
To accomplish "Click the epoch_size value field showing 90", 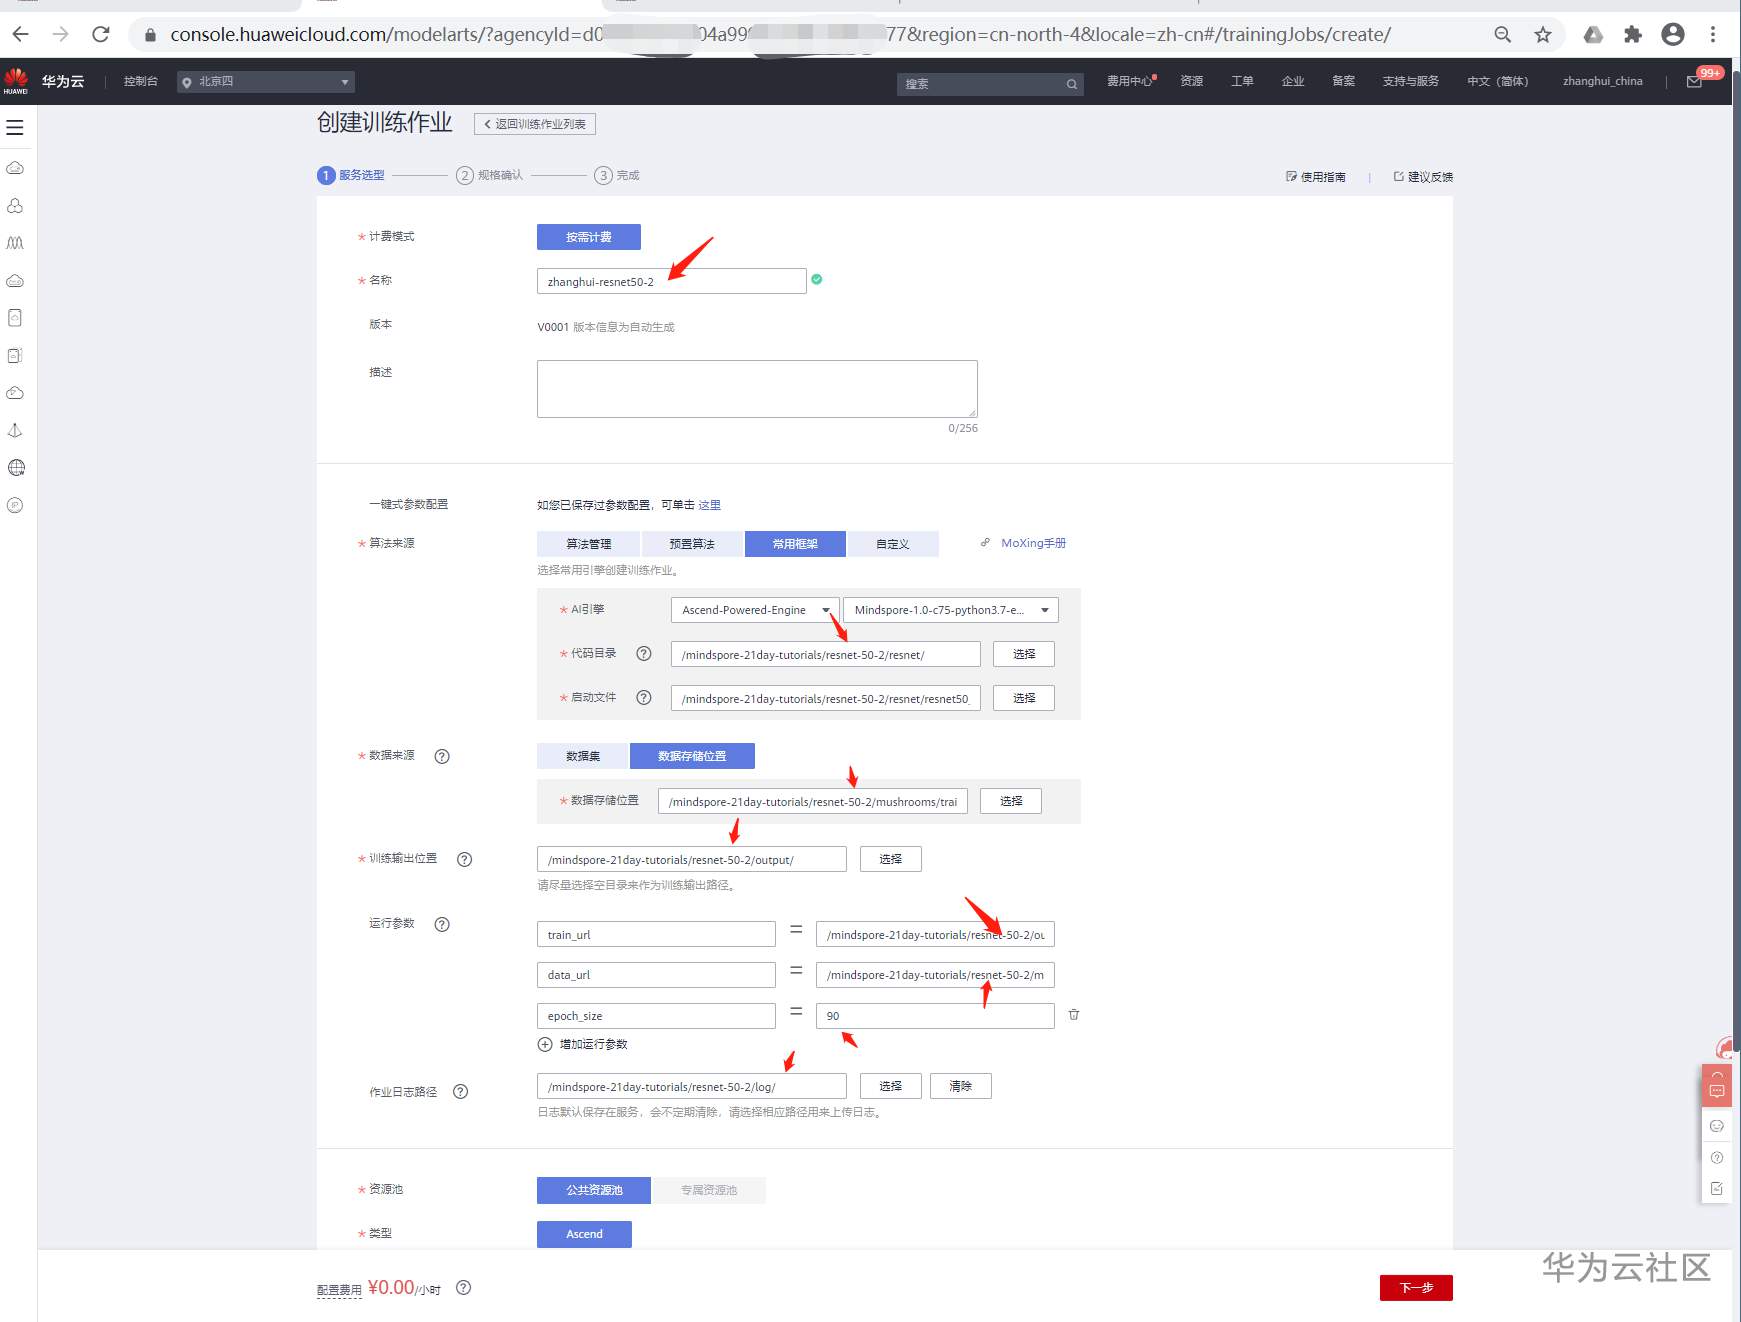I will (x=935, y=1016).
